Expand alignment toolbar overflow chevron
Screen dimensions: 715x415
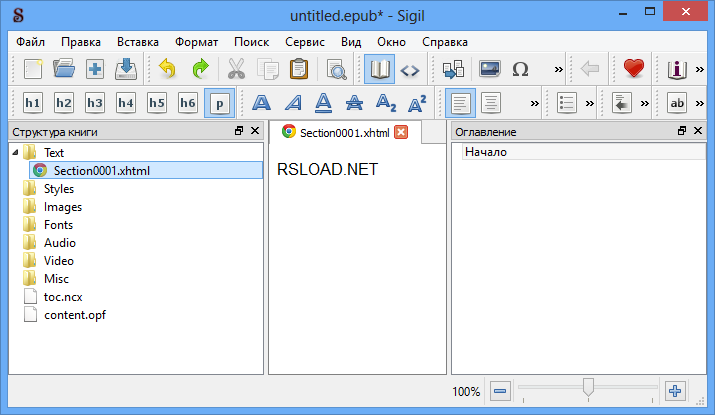pos(535,104)
